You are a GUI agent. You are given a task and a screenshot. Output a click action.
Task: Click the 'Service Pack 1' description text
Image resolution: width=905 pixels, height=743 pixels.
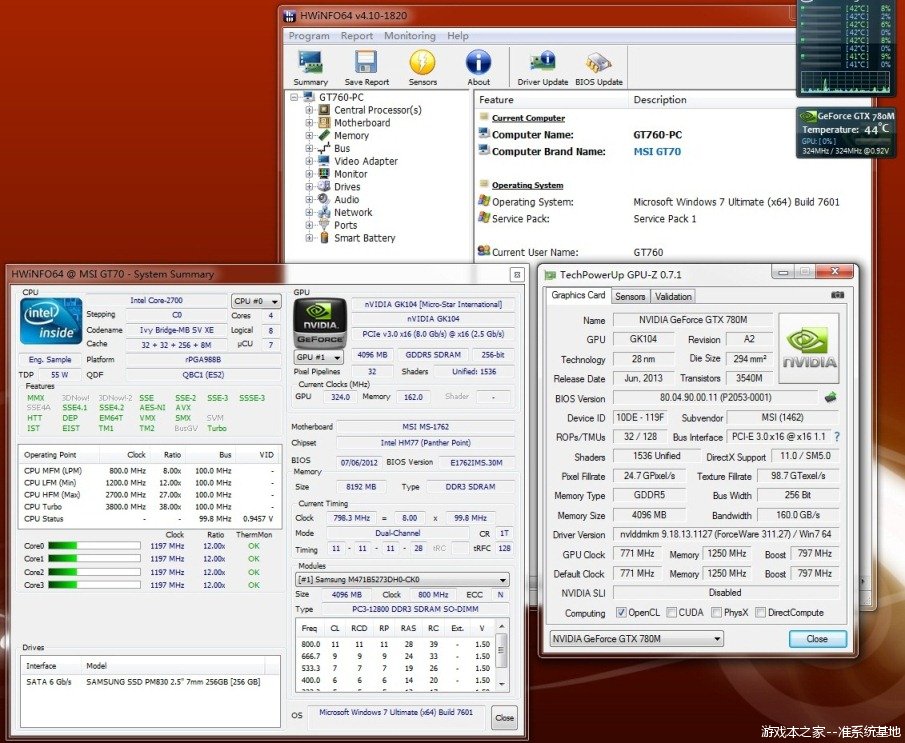point(665,219)
